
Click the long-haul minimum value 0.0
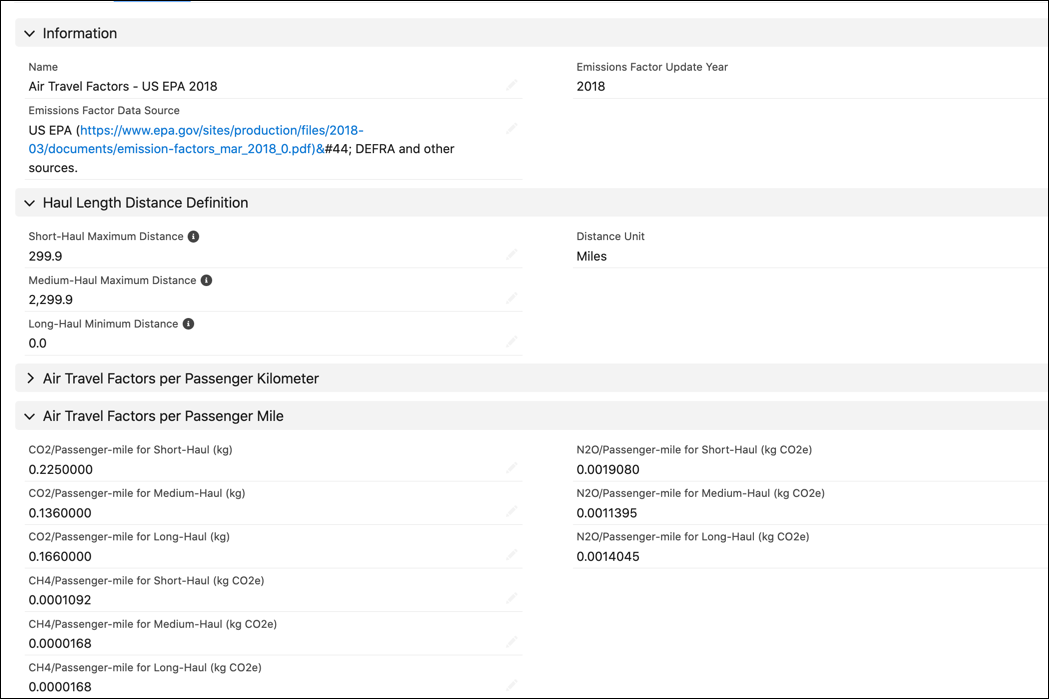coord(37,343)
